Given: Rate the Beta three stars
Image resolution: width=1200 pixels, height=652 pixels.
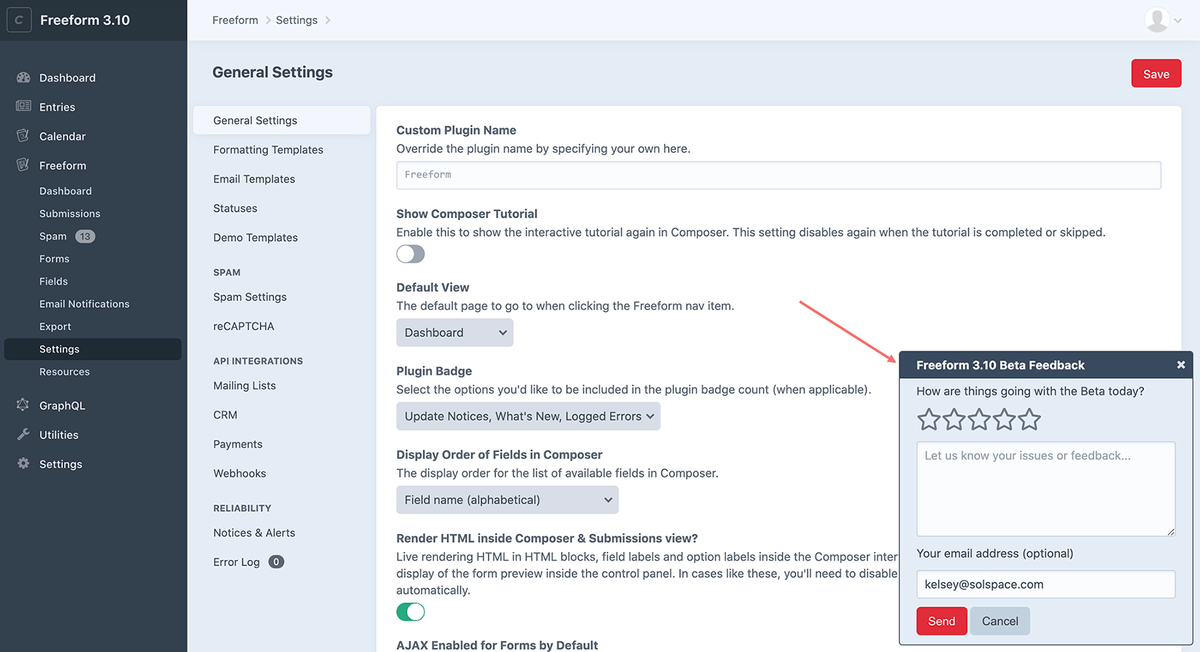Looking at the screenshot, I should click(979, 419).
